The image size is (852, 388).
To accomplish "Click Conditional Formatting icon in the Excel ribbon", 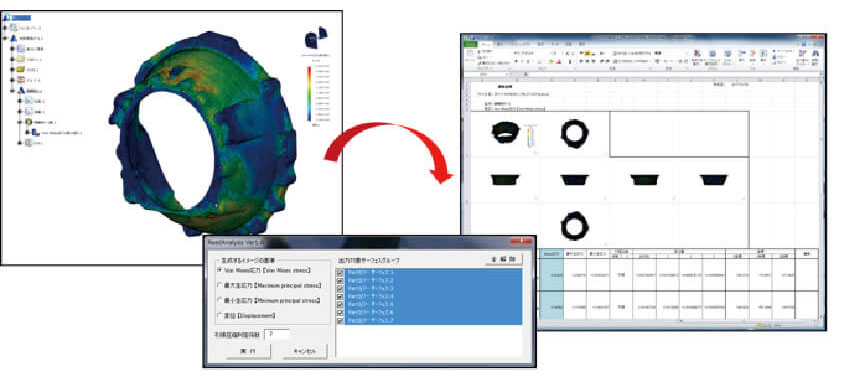I will (x=697, y=54).
